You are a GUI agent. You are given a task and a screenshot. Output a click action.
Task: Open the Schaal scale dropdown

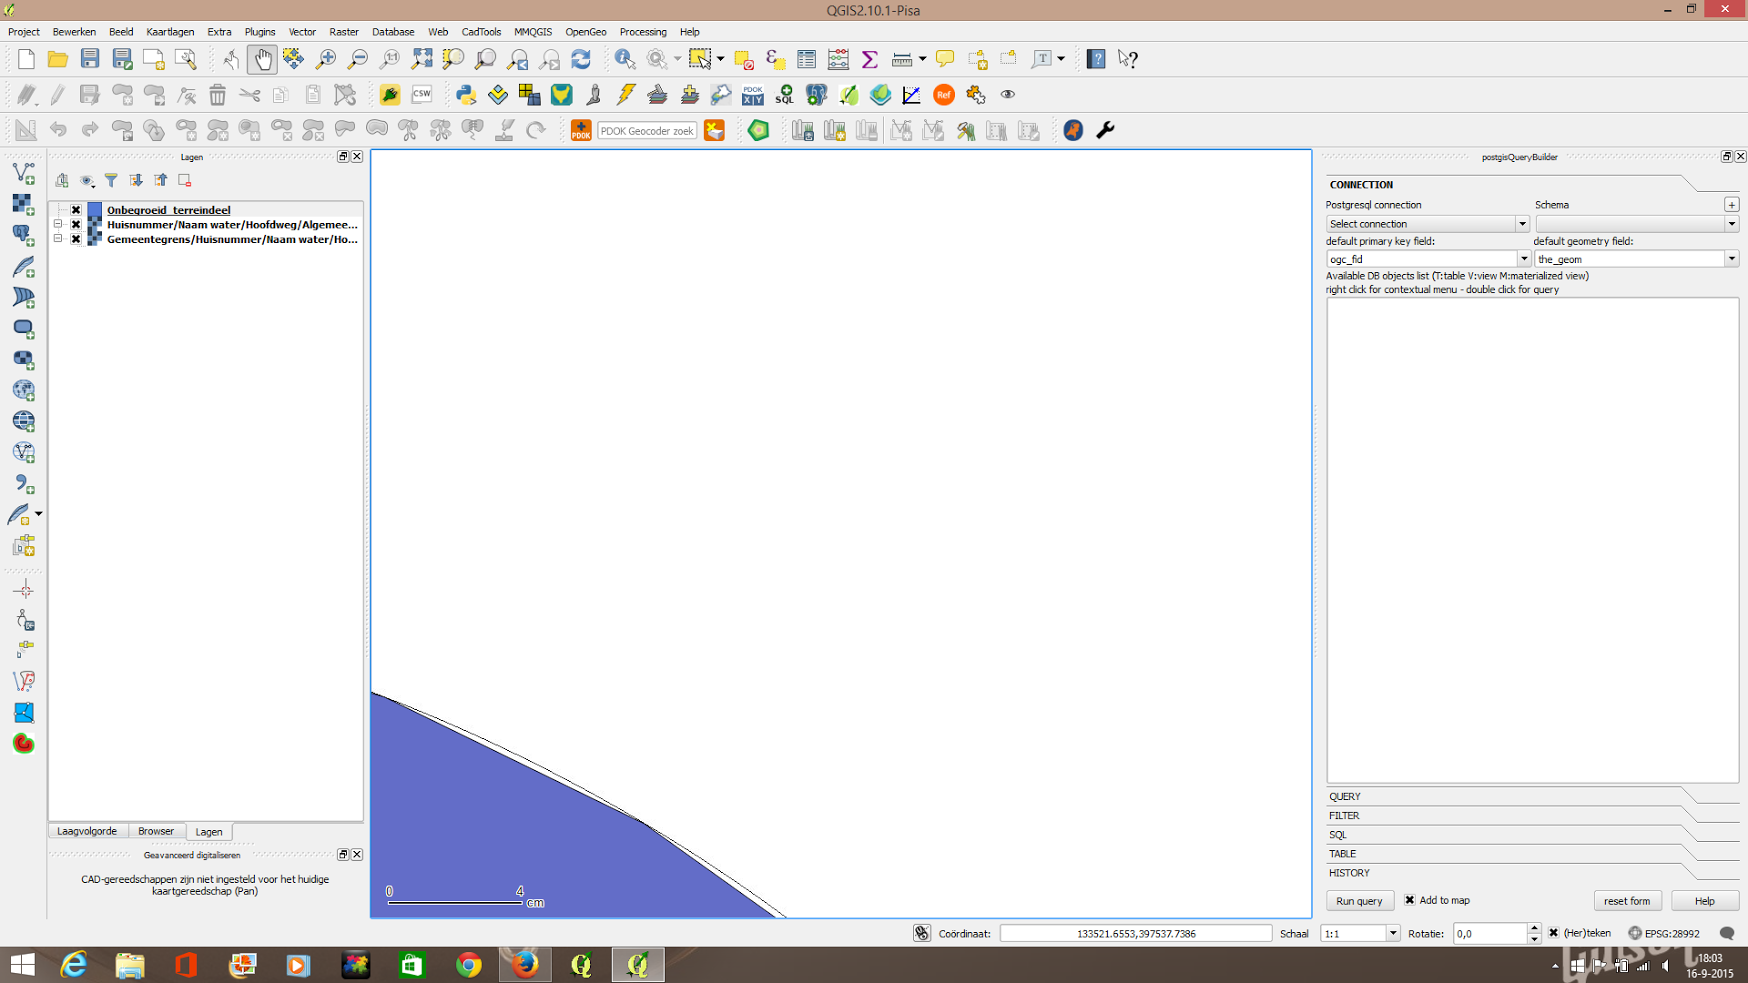point(1392,933)
